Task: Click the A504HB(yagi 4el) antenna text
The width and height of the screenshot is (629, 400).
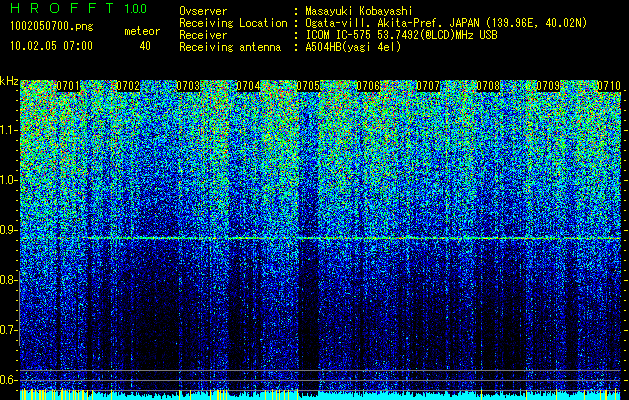Action: click(353, 47)
